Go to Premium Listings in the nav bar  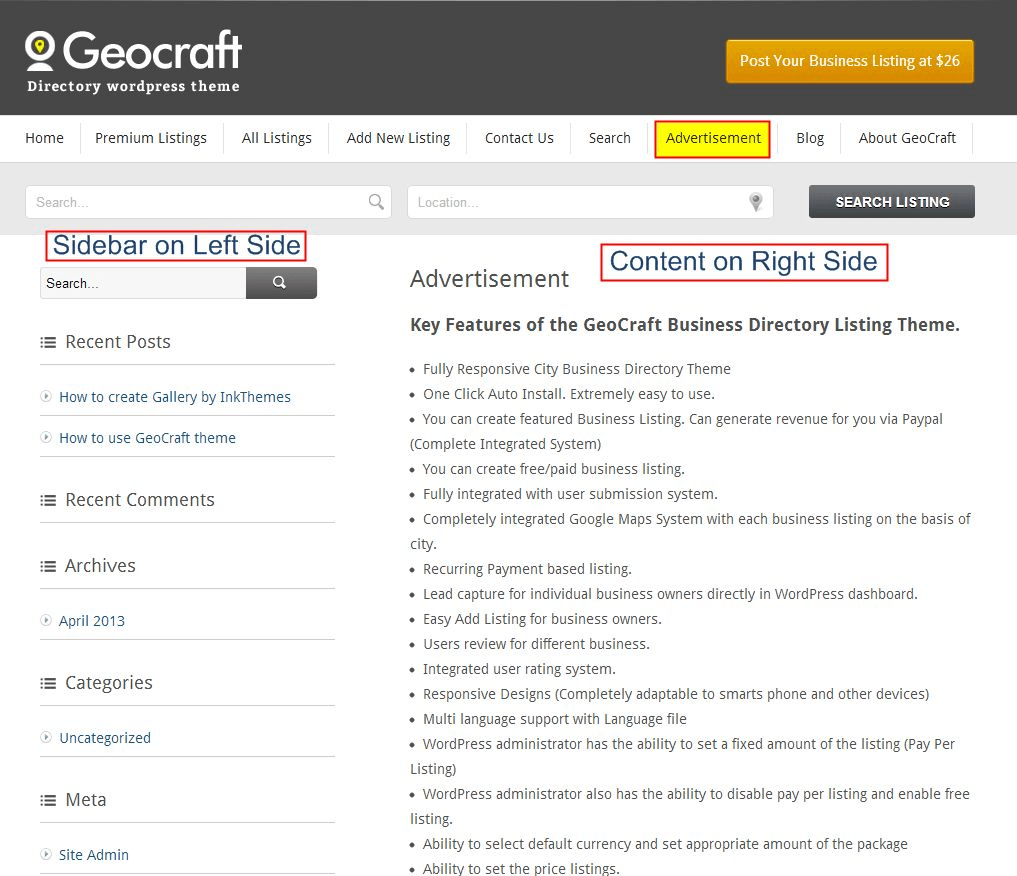[x=151, y=138]
